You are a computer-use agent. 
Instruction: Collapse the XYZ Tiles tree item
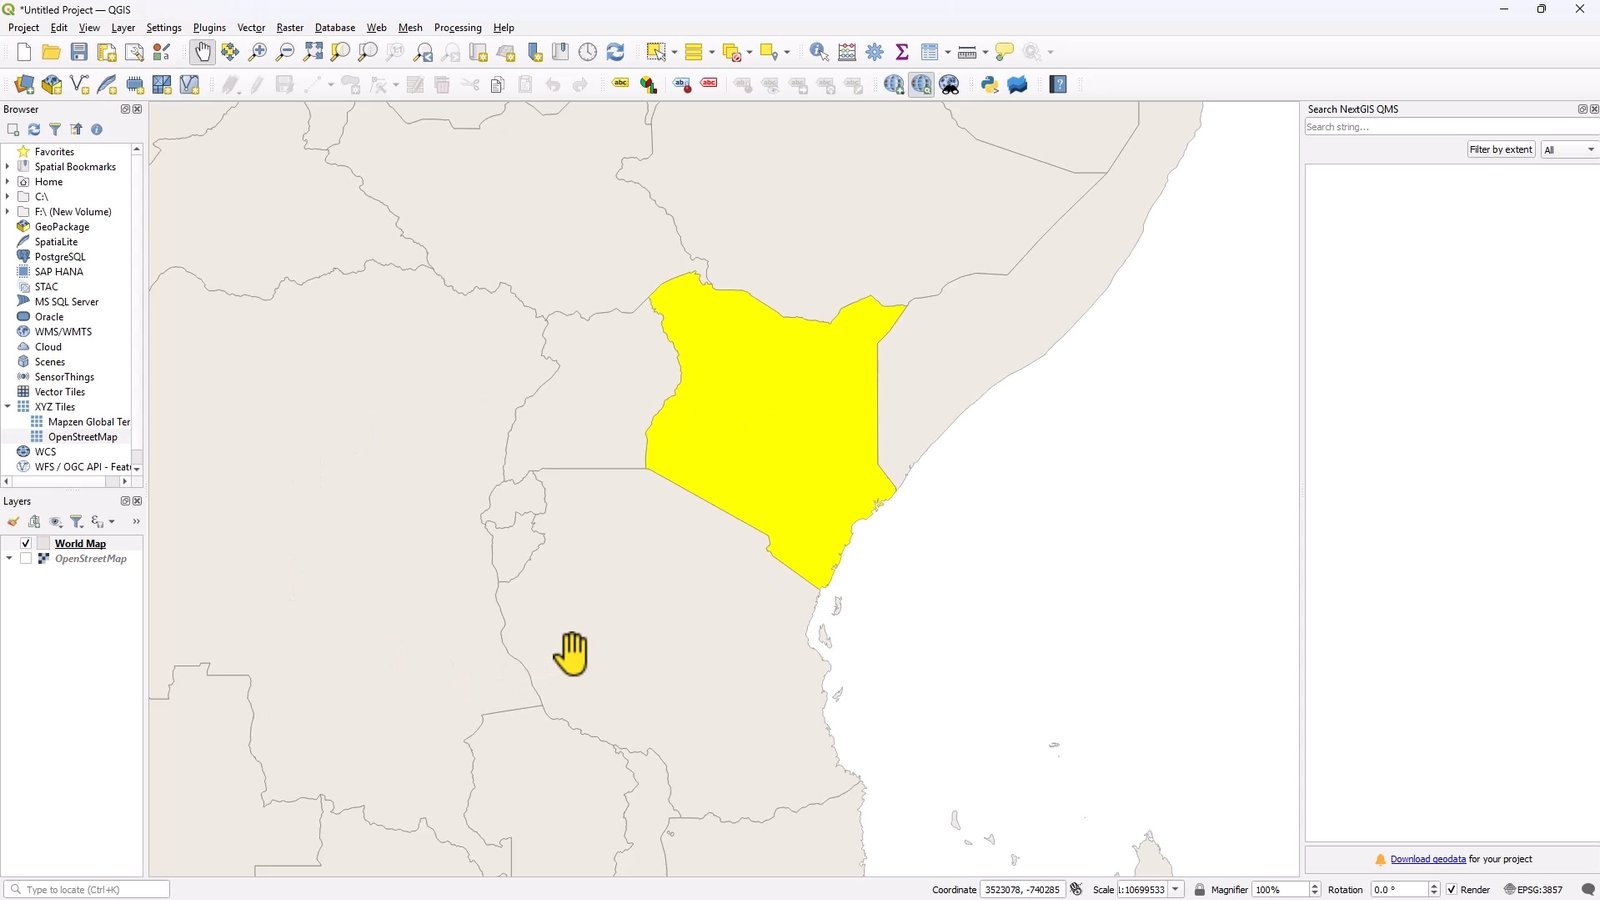tap(8, 407)
